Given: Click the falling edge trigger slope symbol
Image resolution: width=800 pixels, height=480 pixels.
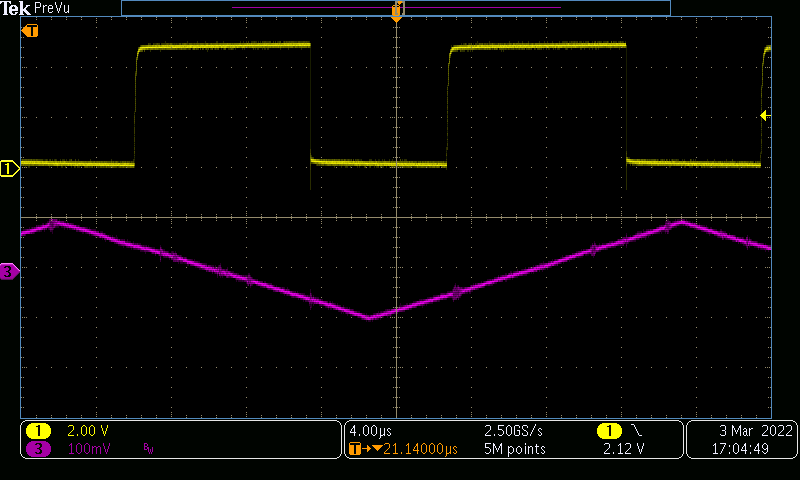Looking at the screenshot, I should coord(637,431).
